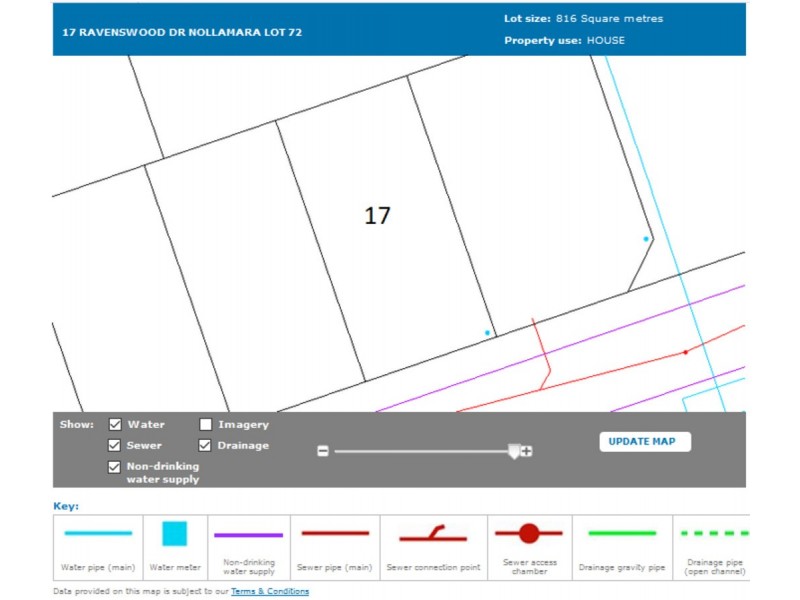Click the zoom in plus icon
The image size is (800, 600).
527,451
